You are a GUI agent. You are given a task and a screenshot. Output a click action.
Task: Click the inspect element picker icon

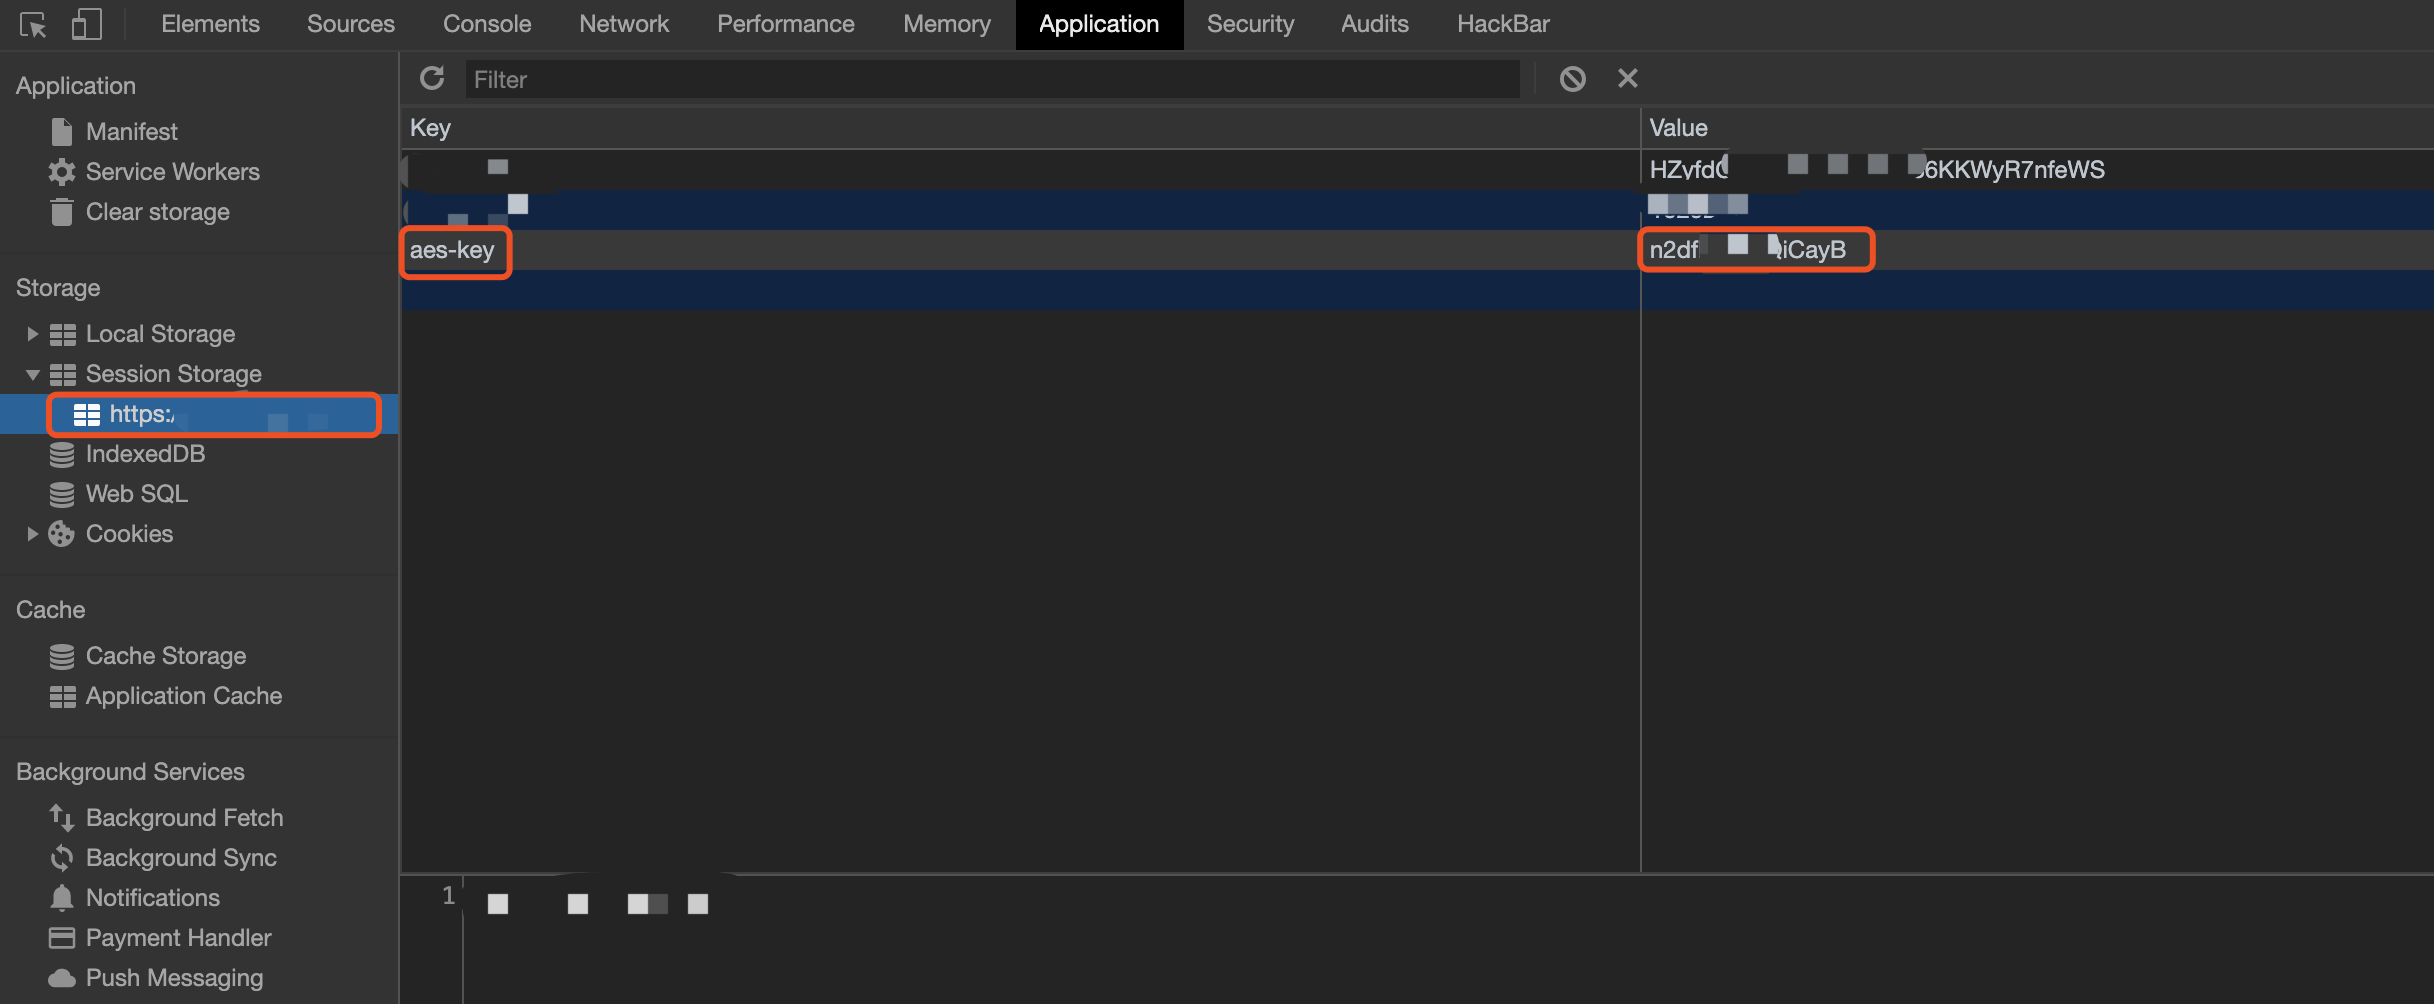32,25
